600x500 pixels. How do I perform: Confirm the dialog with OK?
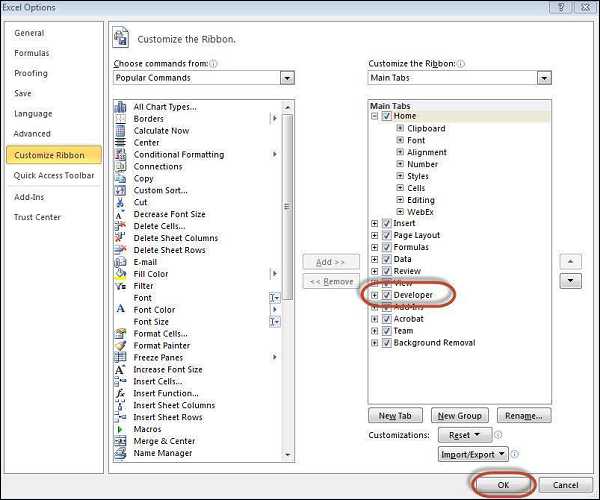click(x=503, y=485)
